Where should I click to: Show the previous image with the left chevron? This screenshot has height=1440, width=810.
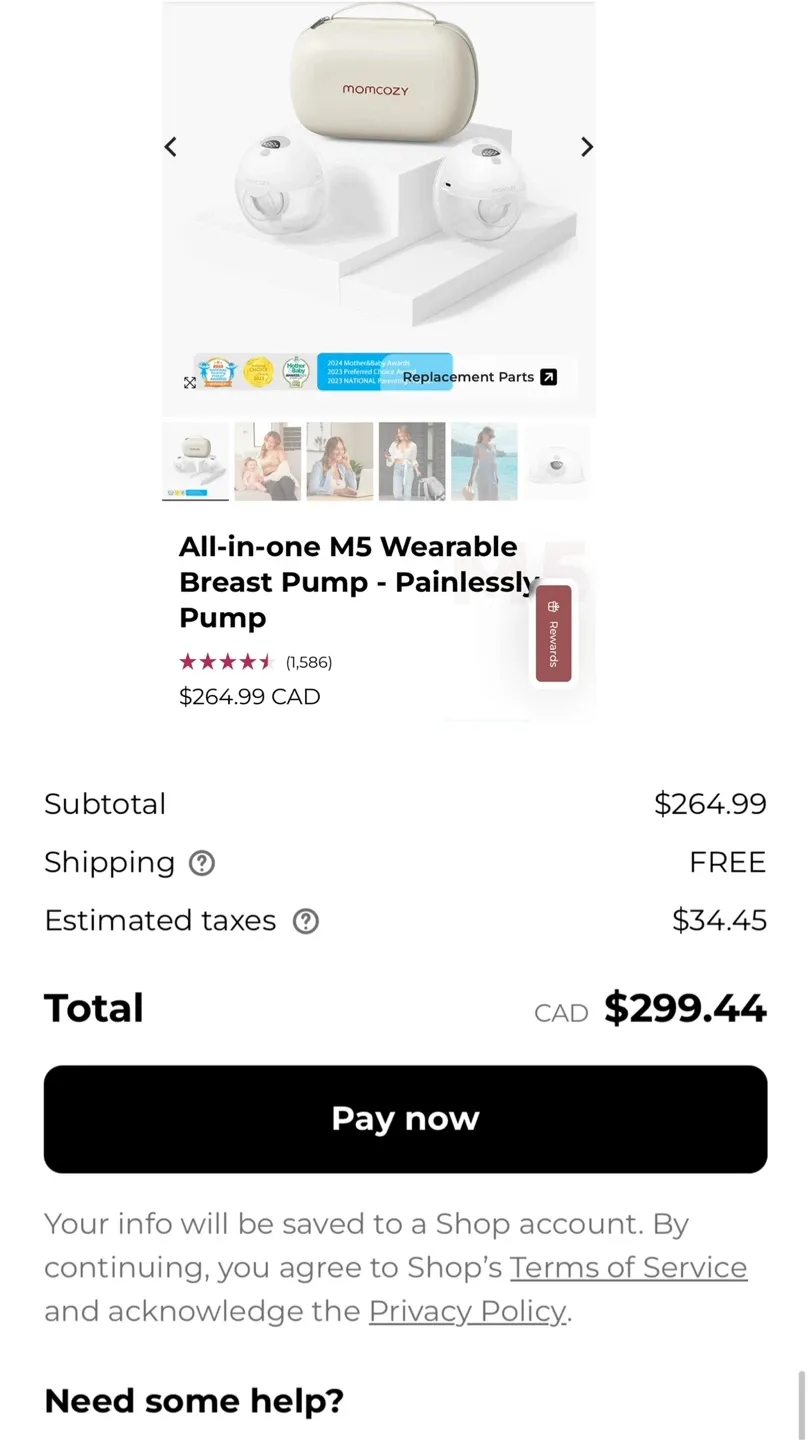pyautogui.click(x=170, y=146)
